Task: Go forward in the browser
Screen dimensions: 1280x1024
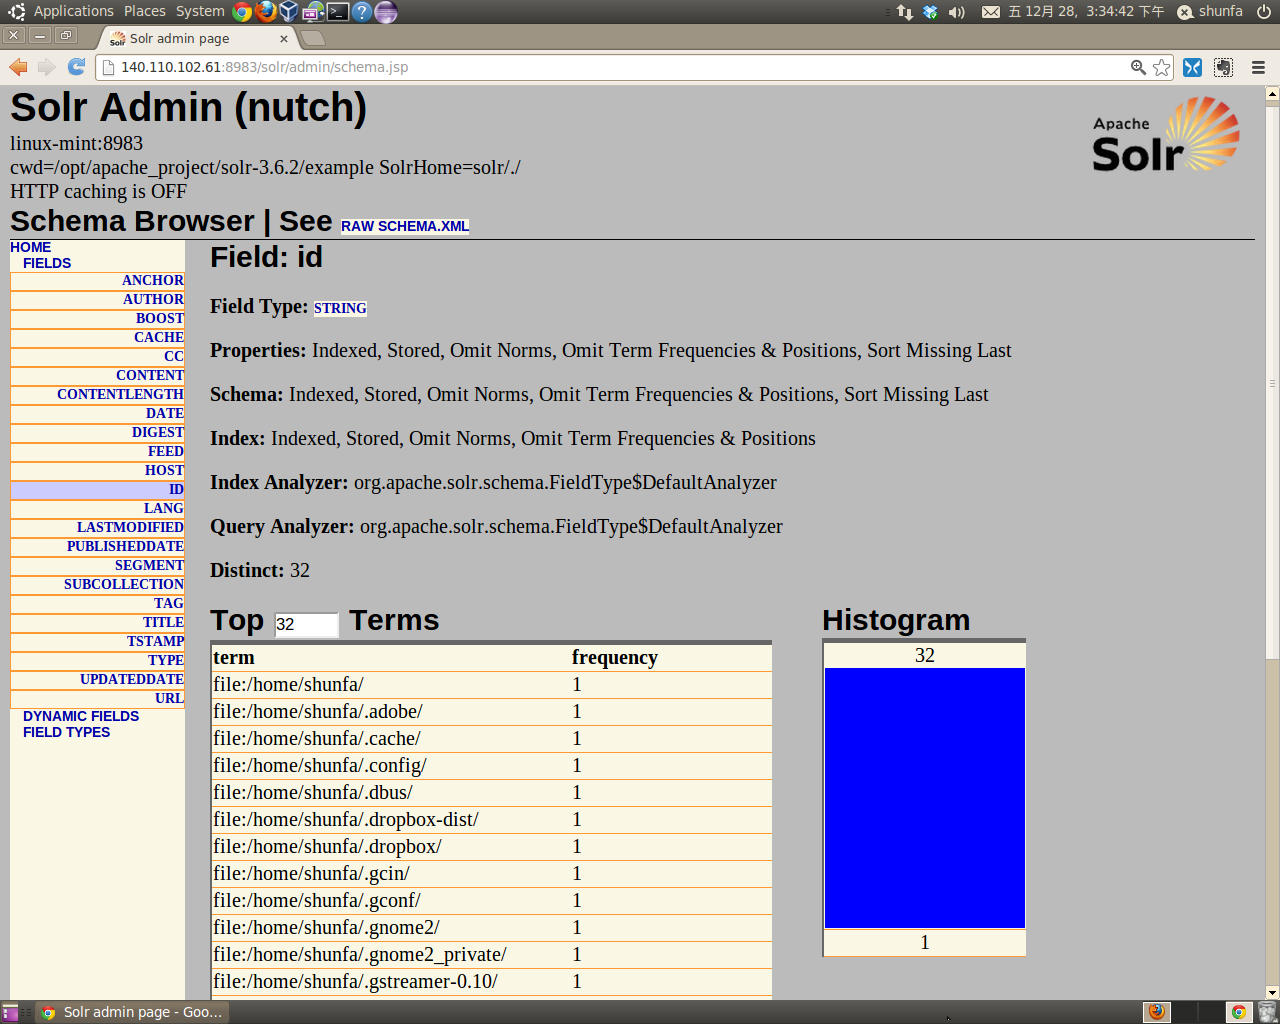Action: (46, 67)
